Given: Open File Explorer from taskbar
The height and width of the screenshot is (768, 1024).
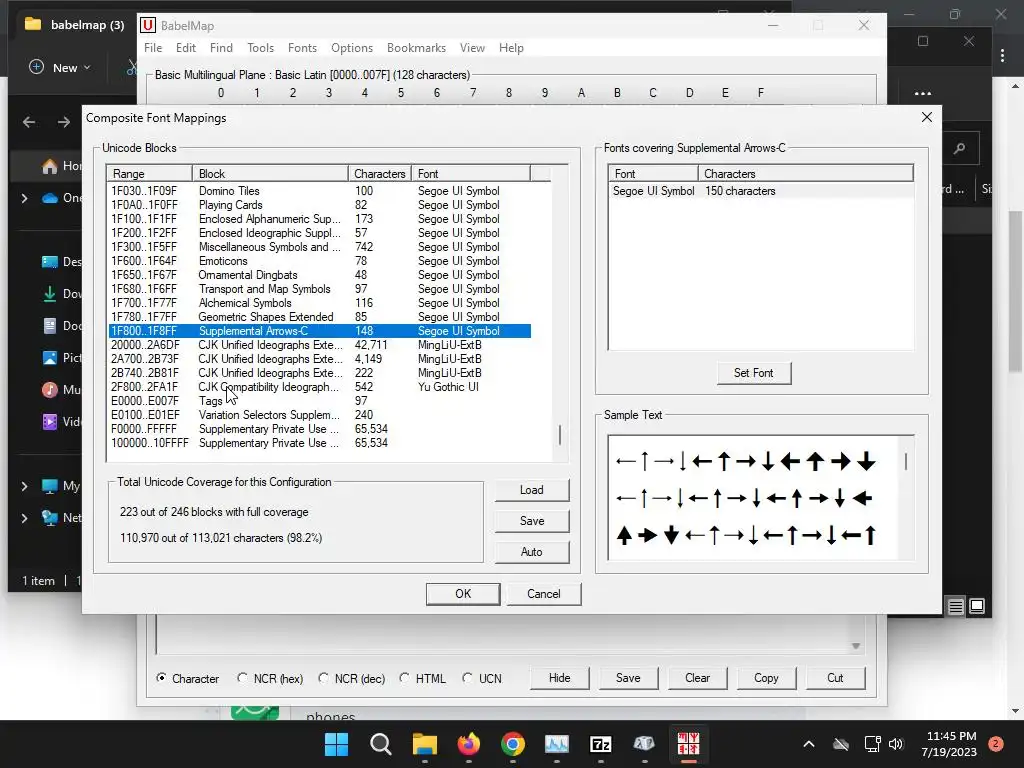Looking at the screenshot, I should coord(424,744).
